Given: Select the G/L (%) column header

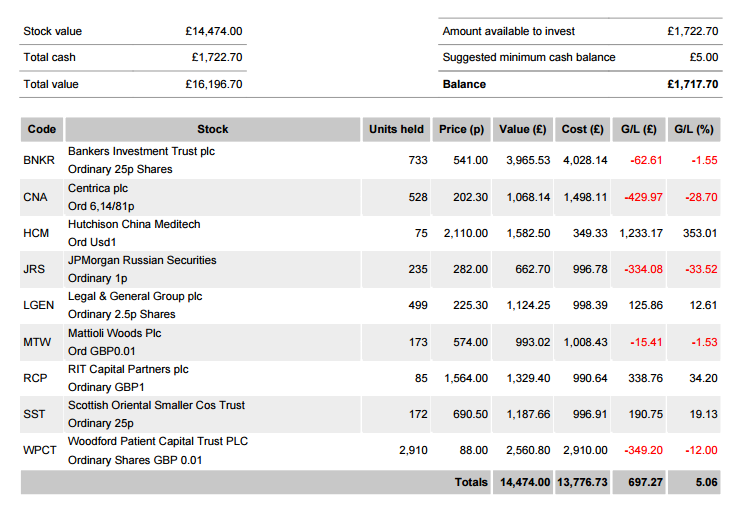Looking at the screenshot, I should point(694,129).
